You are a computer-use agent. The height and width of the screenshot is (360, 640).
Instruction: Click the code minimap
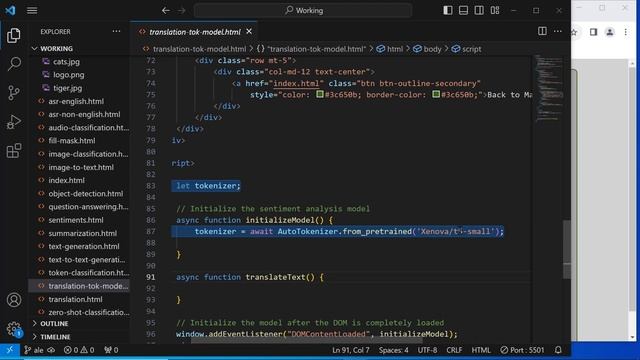[x=548, y=88]
